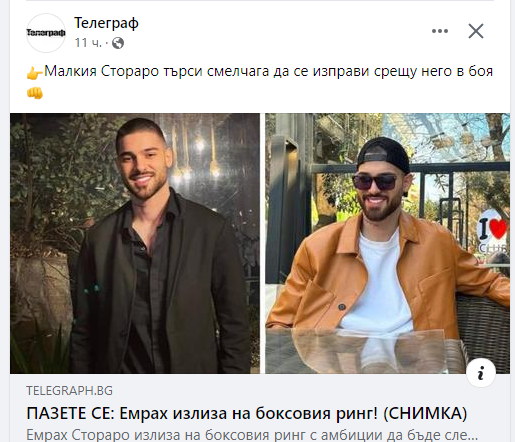Open the right photo of the man in orange jacket
Viewport: 515px width, 442px height.
point(387,243)
